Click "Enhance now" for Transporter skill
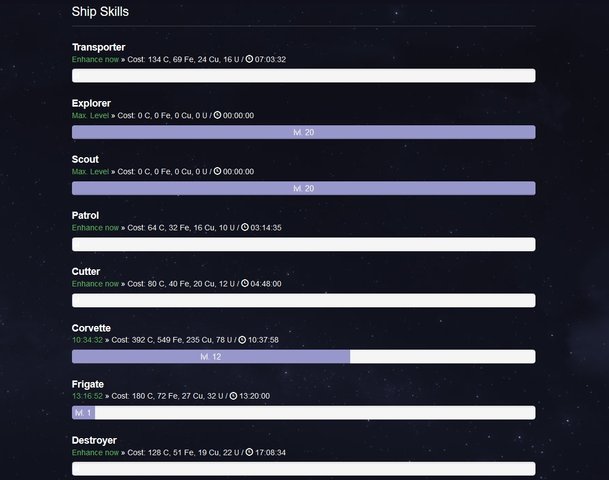 [x=95, y=60]
